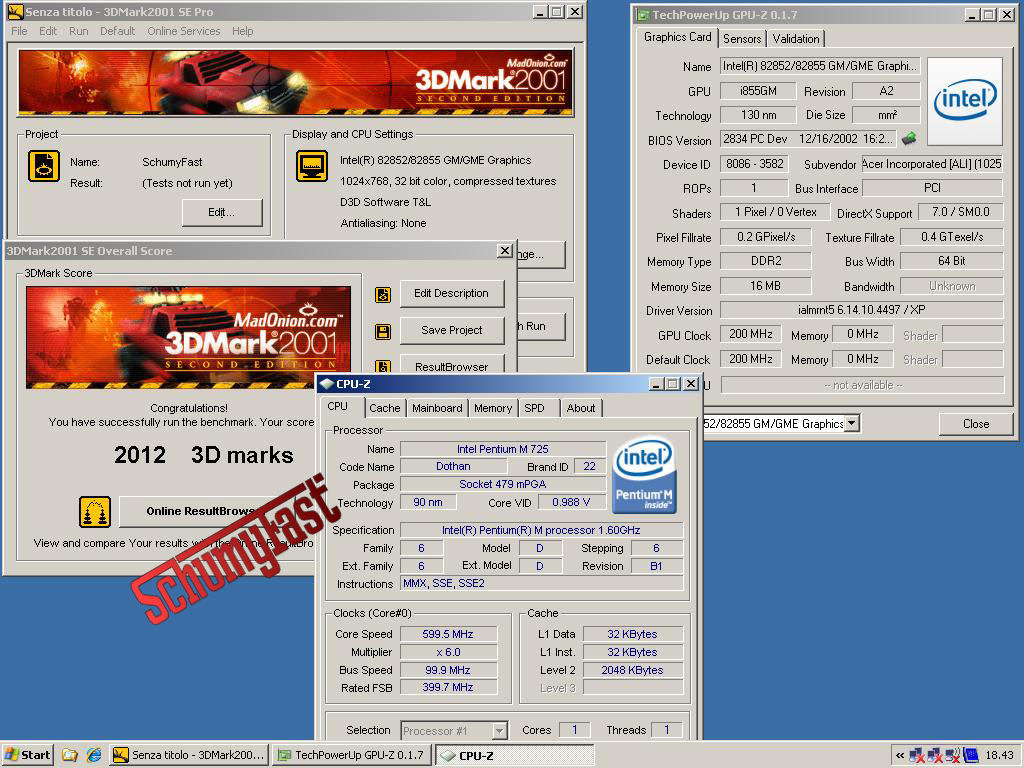The width and height of the screenshot is (1024, 768).
Task: Click the 3DMark2001 taskbar button
Action: (x=189, y=755)
